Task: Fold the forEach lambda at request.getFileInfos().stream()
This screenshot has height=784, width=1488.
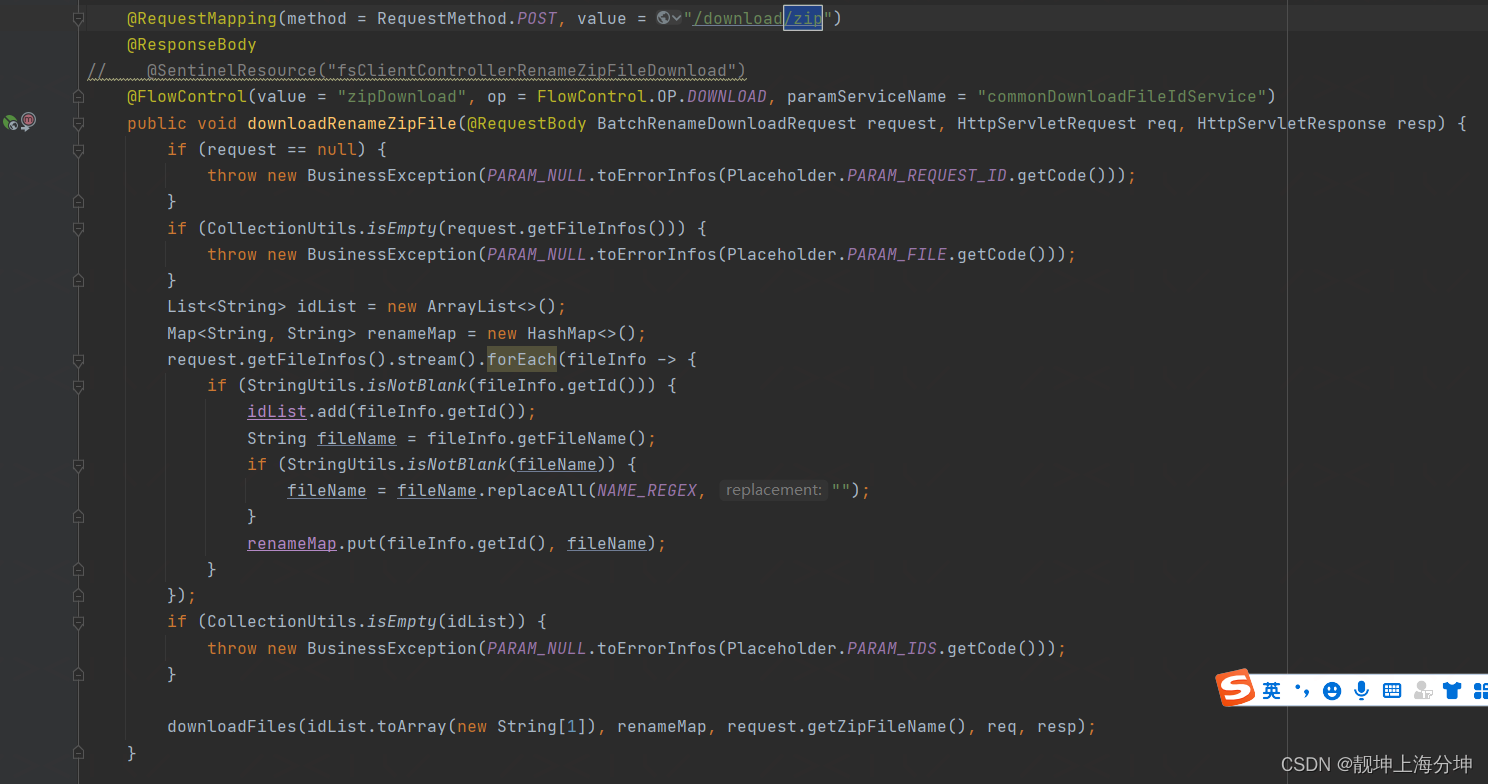Action: 78,359
